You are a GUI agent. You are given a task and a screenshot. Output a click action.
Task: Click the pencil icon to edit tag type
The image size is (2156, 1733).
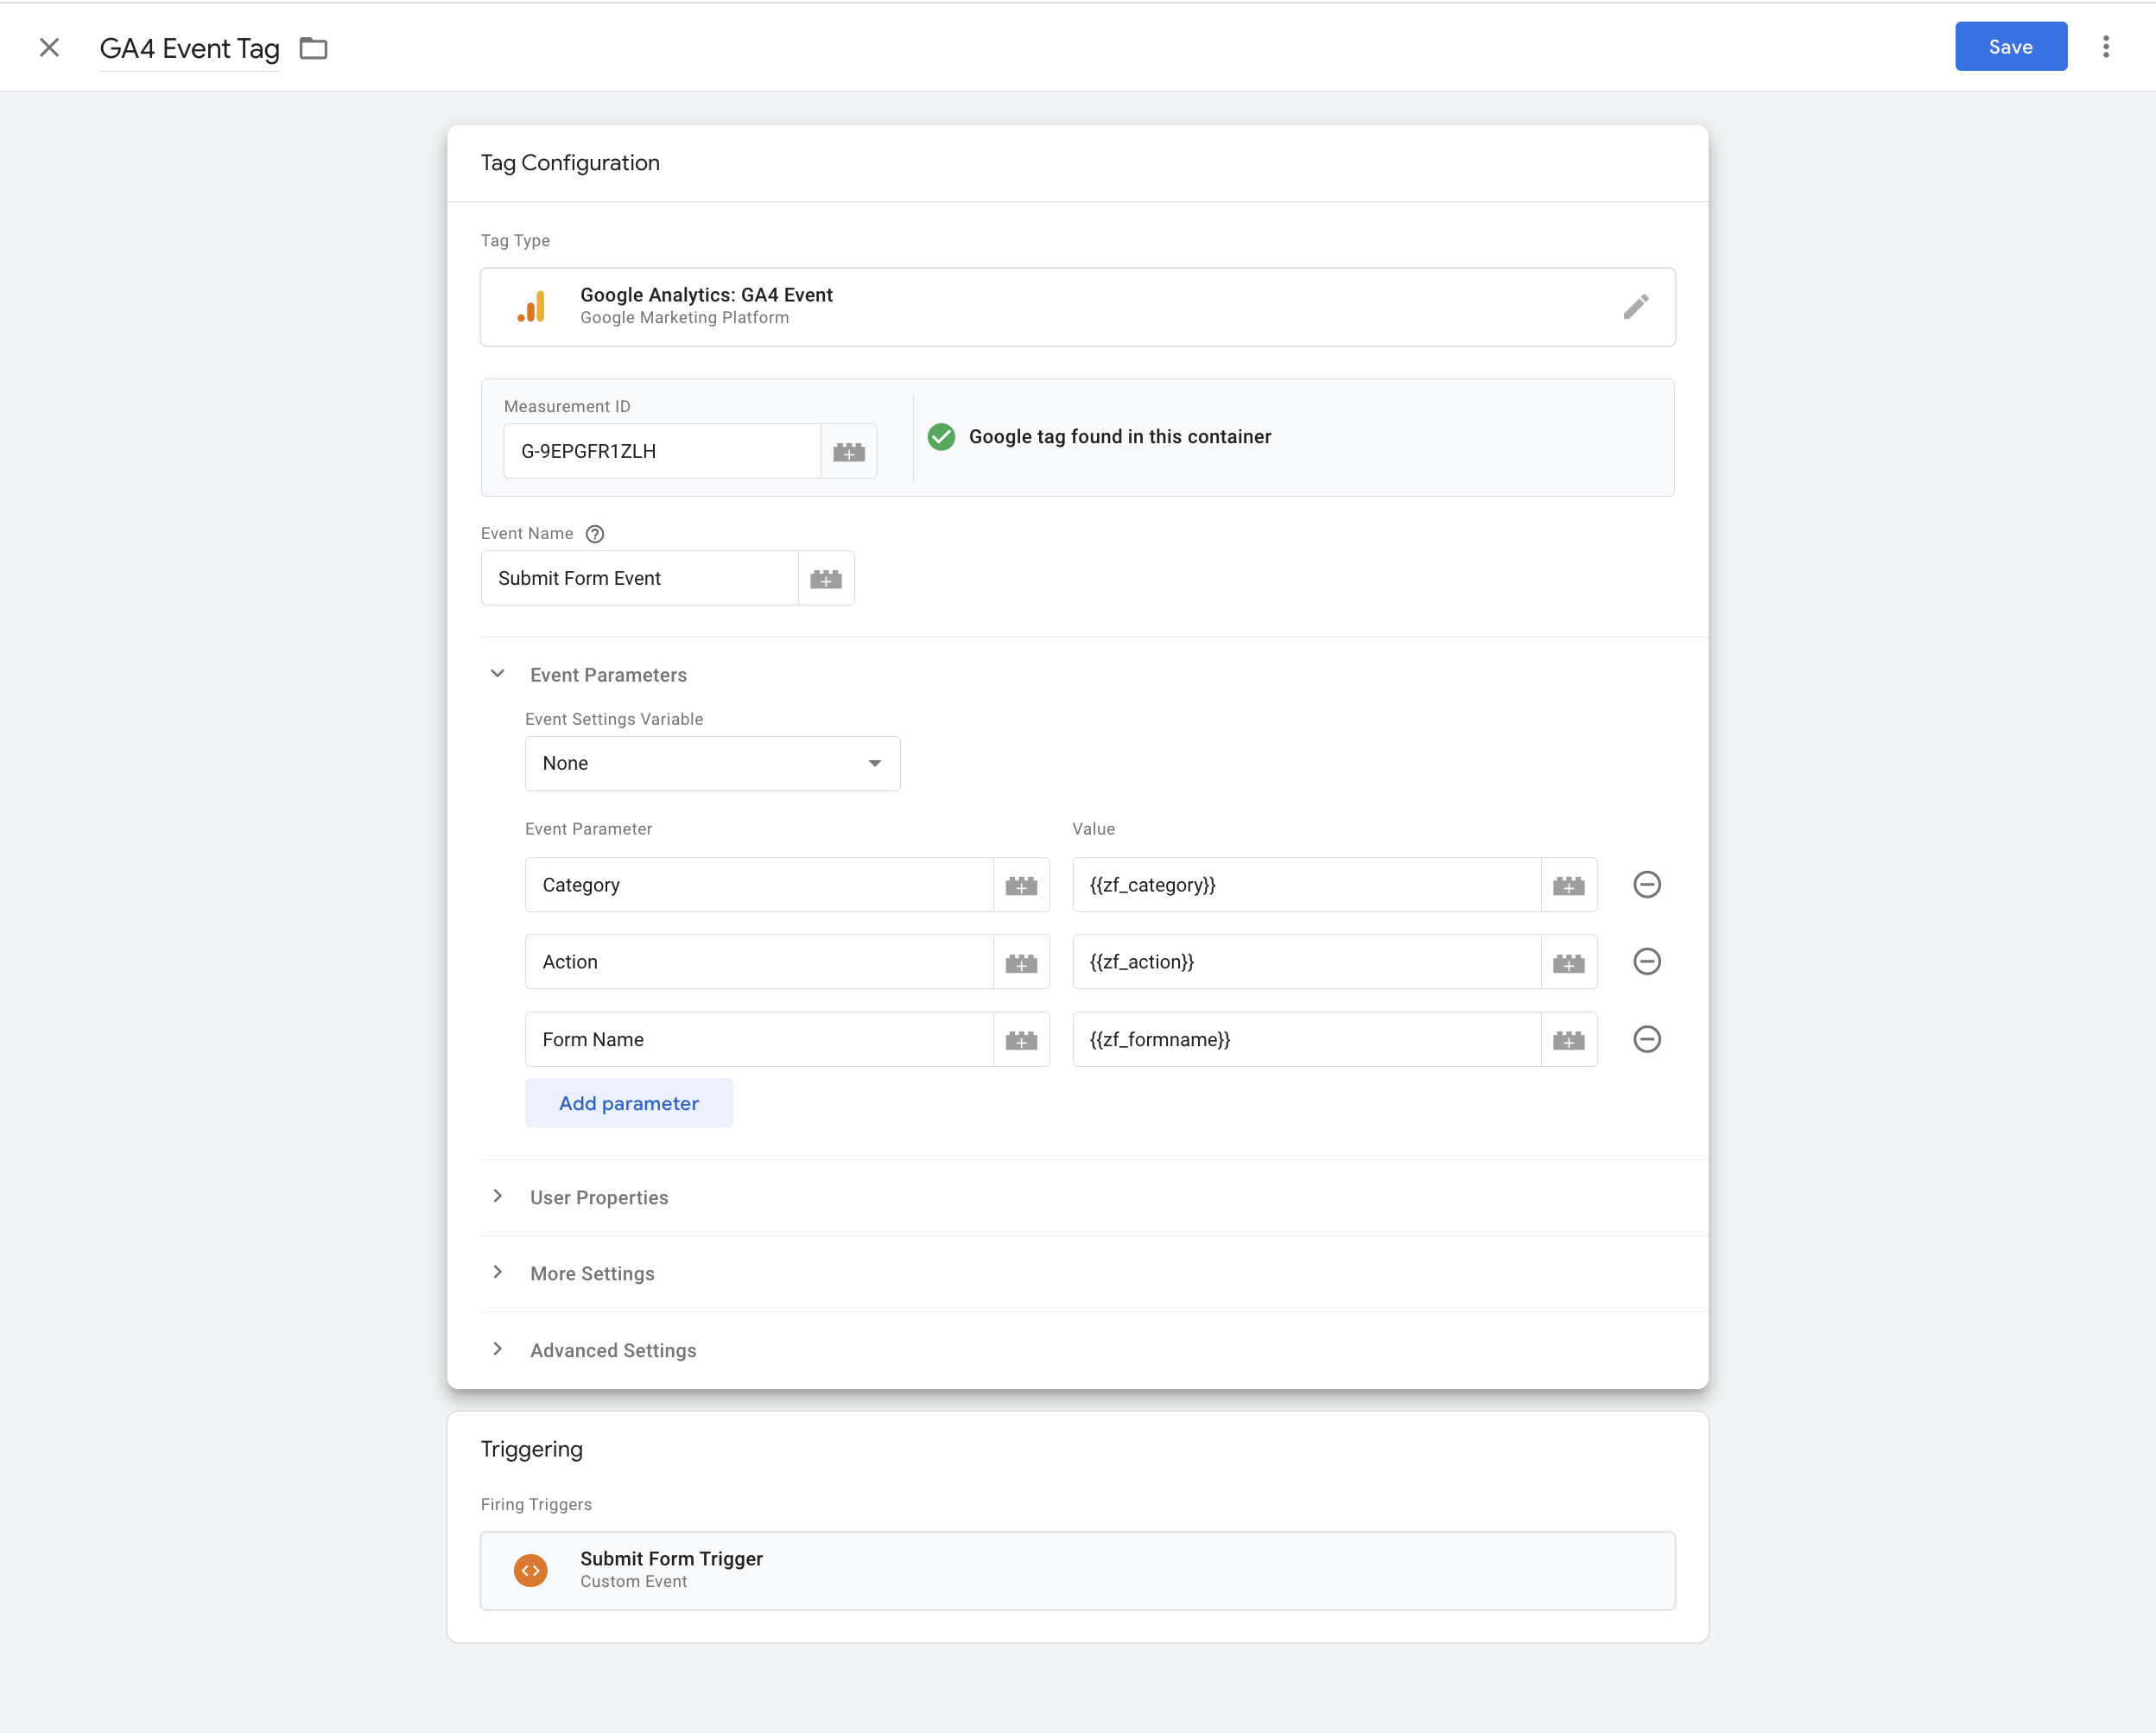[x=1635, y=307]
